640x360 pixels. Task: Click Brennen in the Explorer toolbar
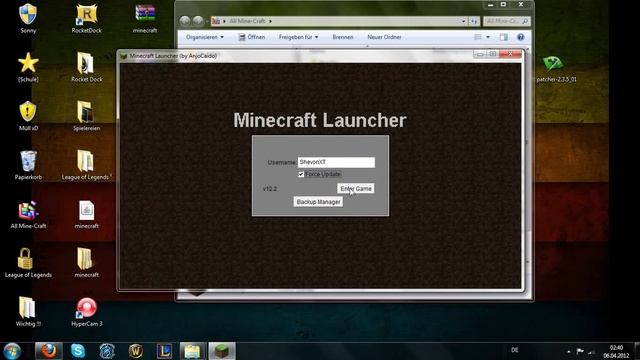(343, 37)
